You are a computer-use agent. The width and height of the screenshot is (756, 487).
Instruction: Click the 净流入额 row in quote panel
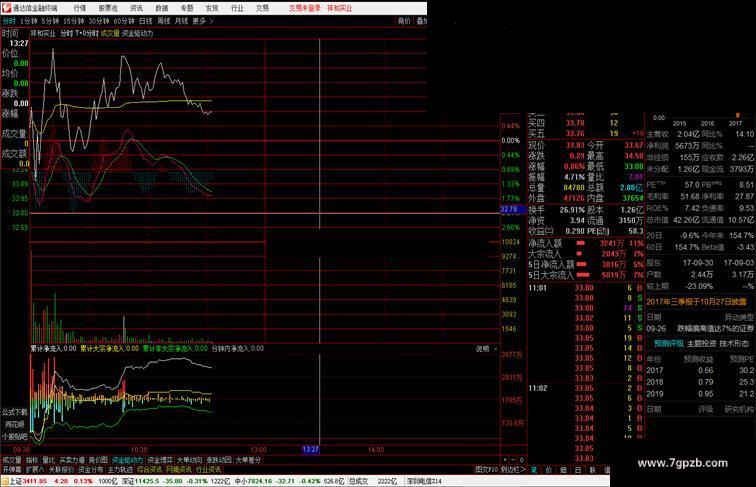[x=586, y=244]
